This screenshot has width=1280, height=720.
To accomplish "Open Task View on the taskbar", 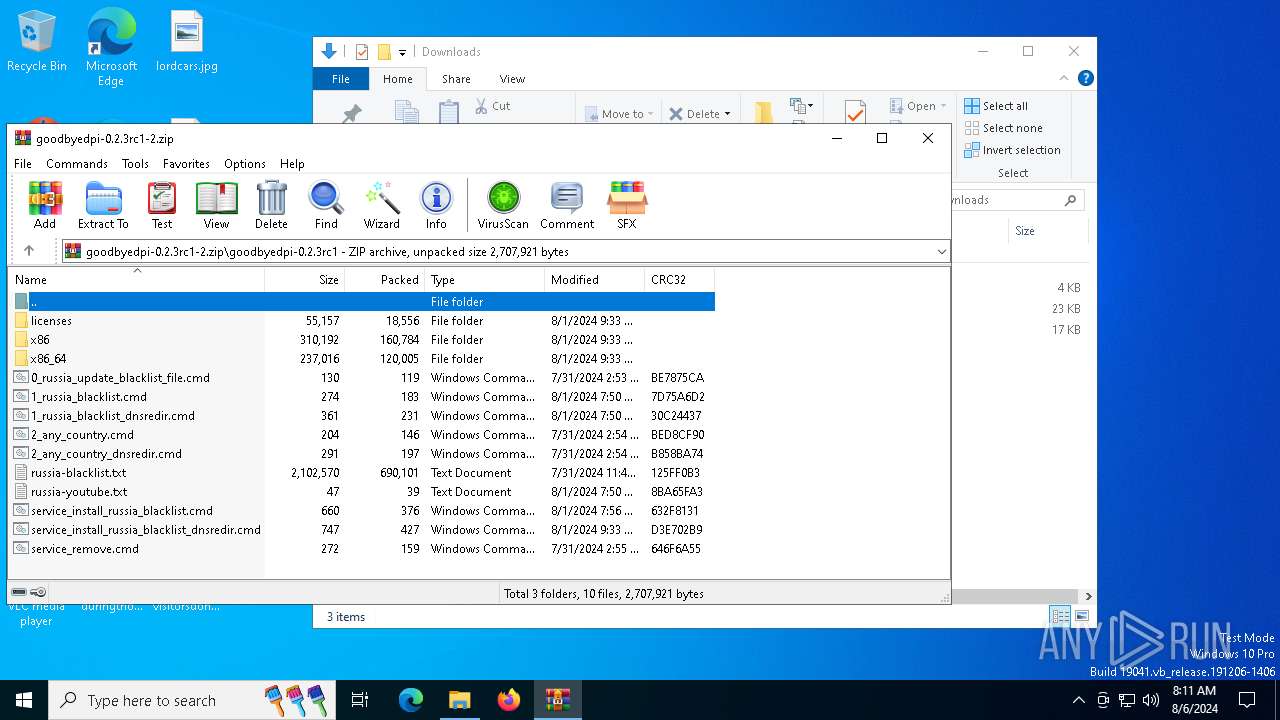I will (361, 700).
